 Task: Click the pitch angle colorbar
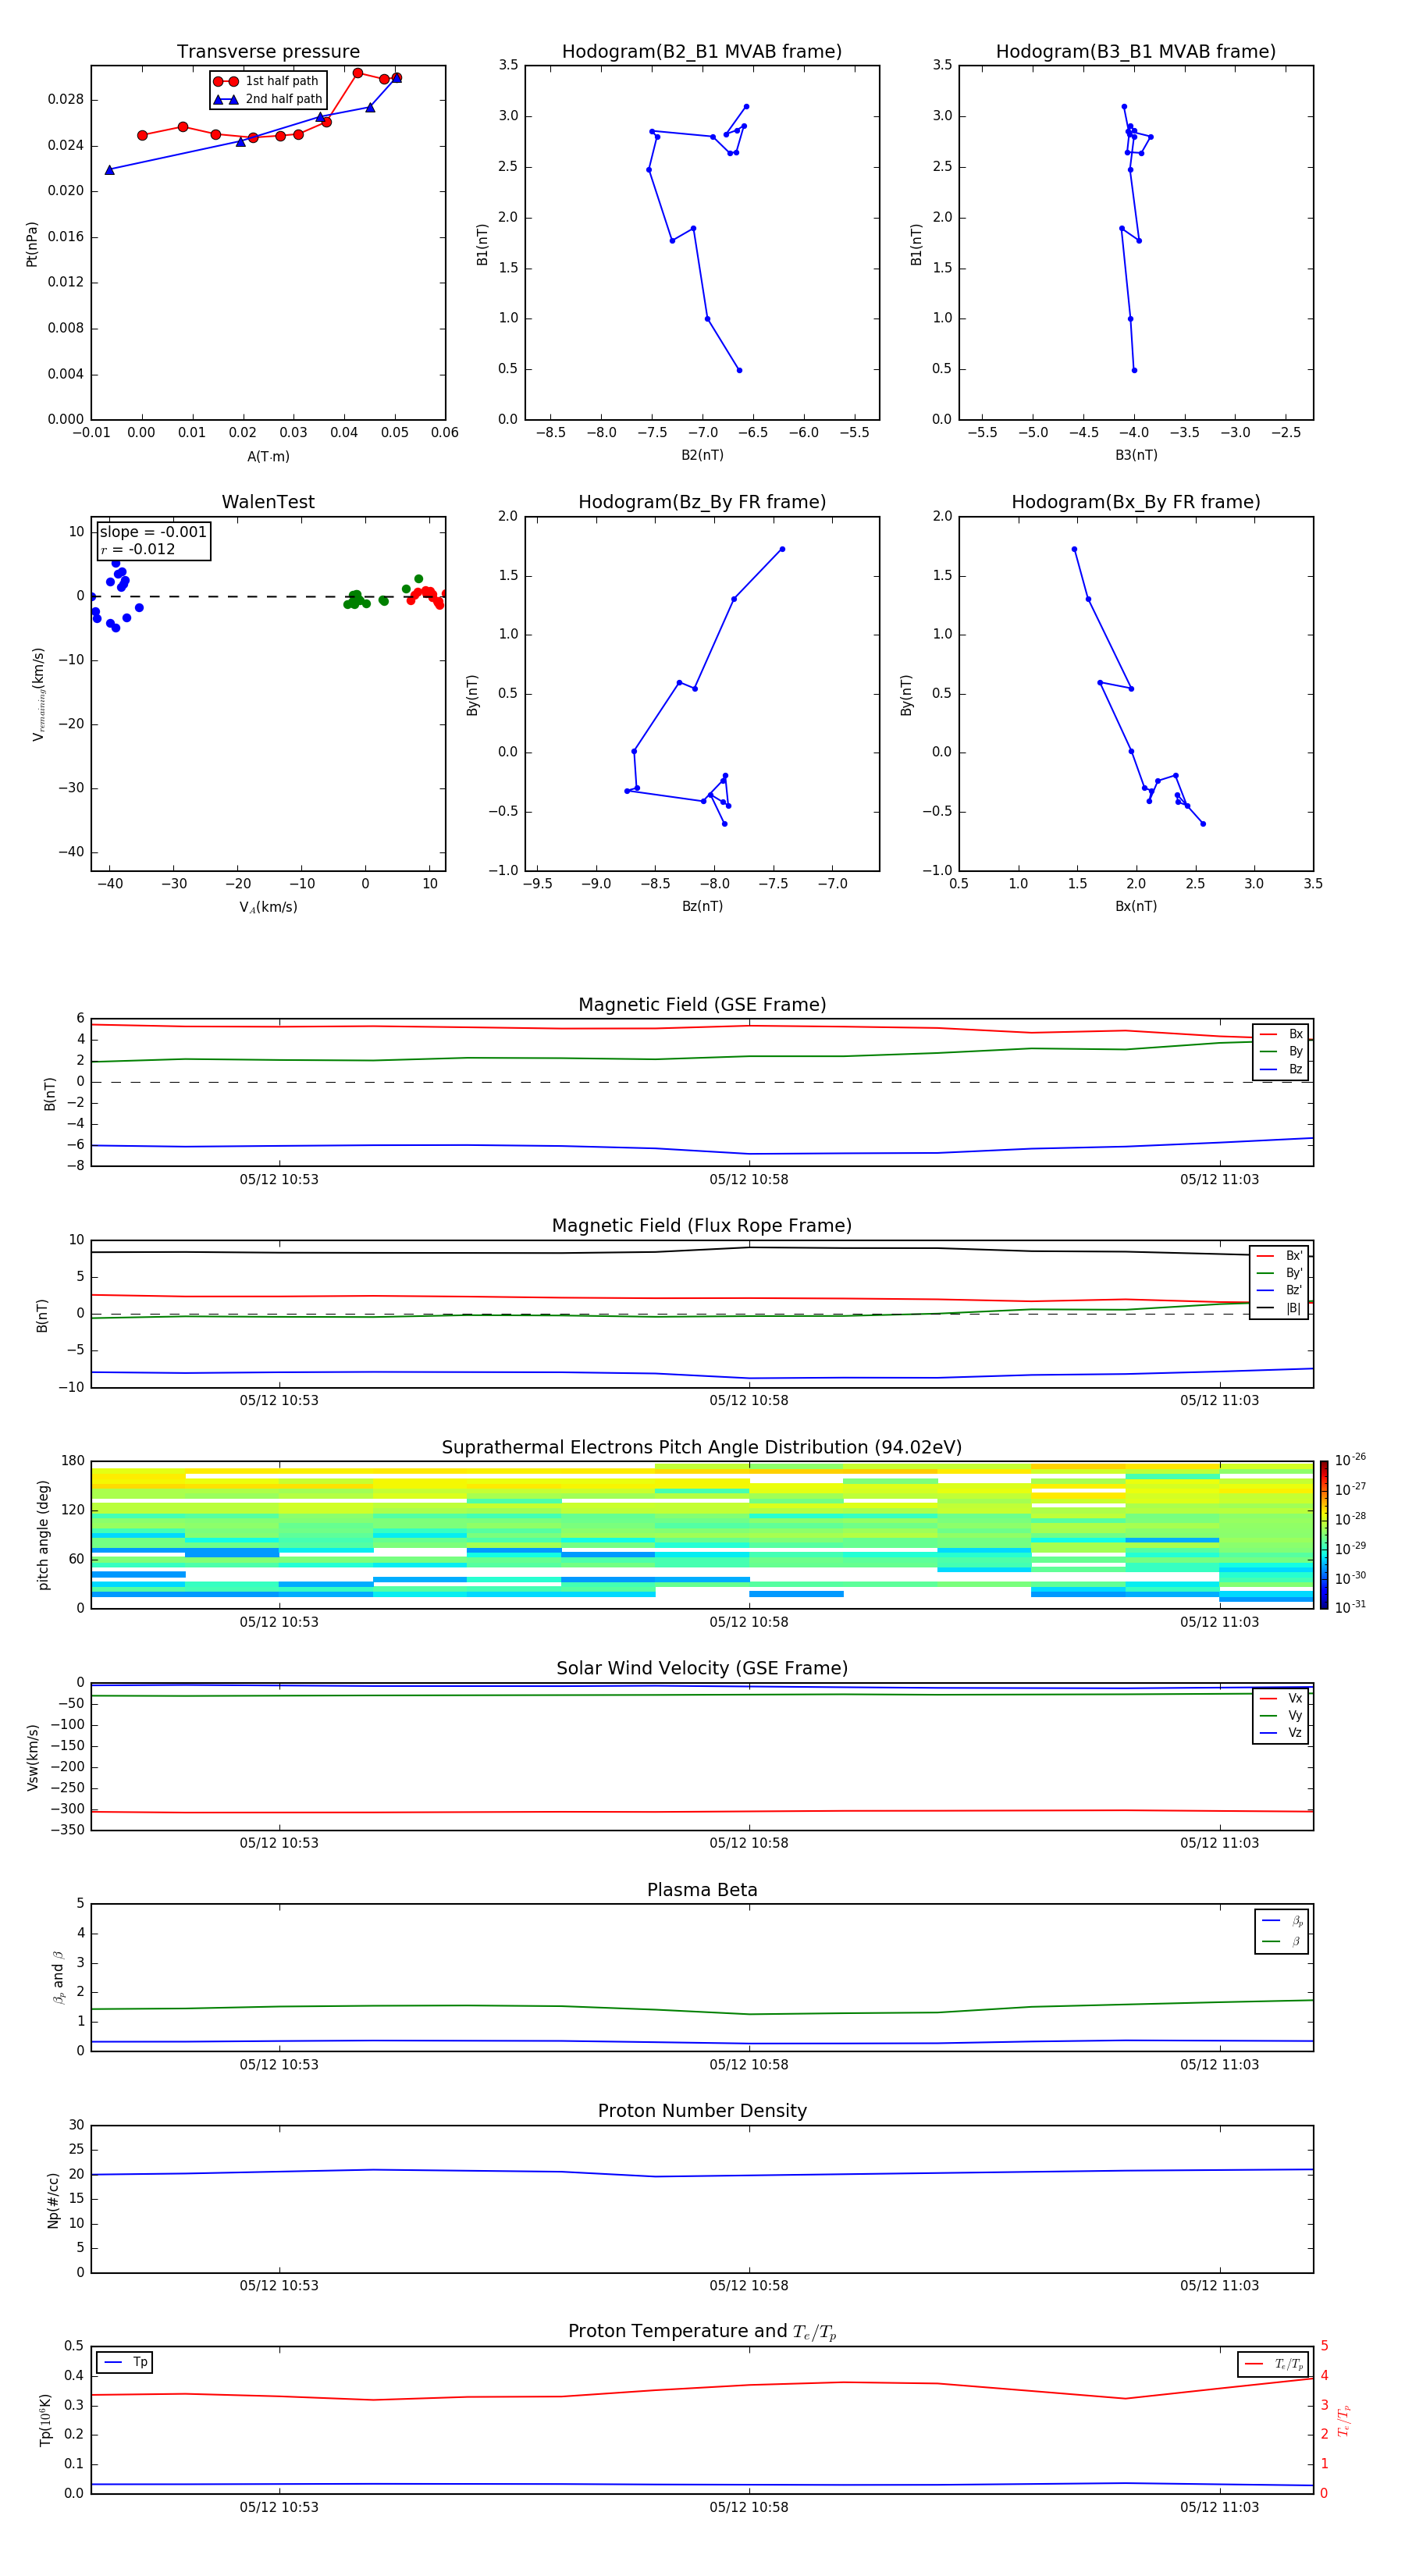(1324, 1535)
